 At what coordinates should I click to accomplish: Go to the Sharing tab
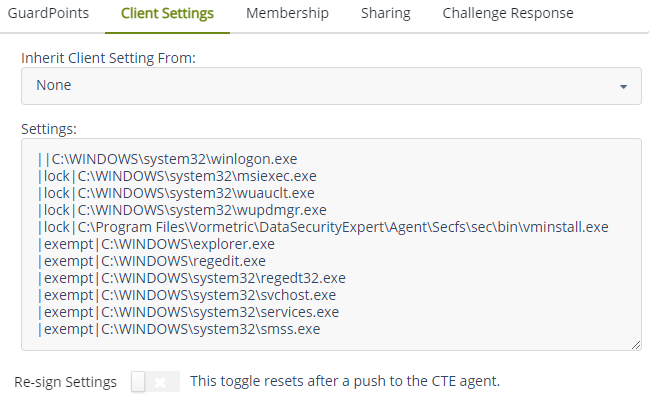[385, 14]
